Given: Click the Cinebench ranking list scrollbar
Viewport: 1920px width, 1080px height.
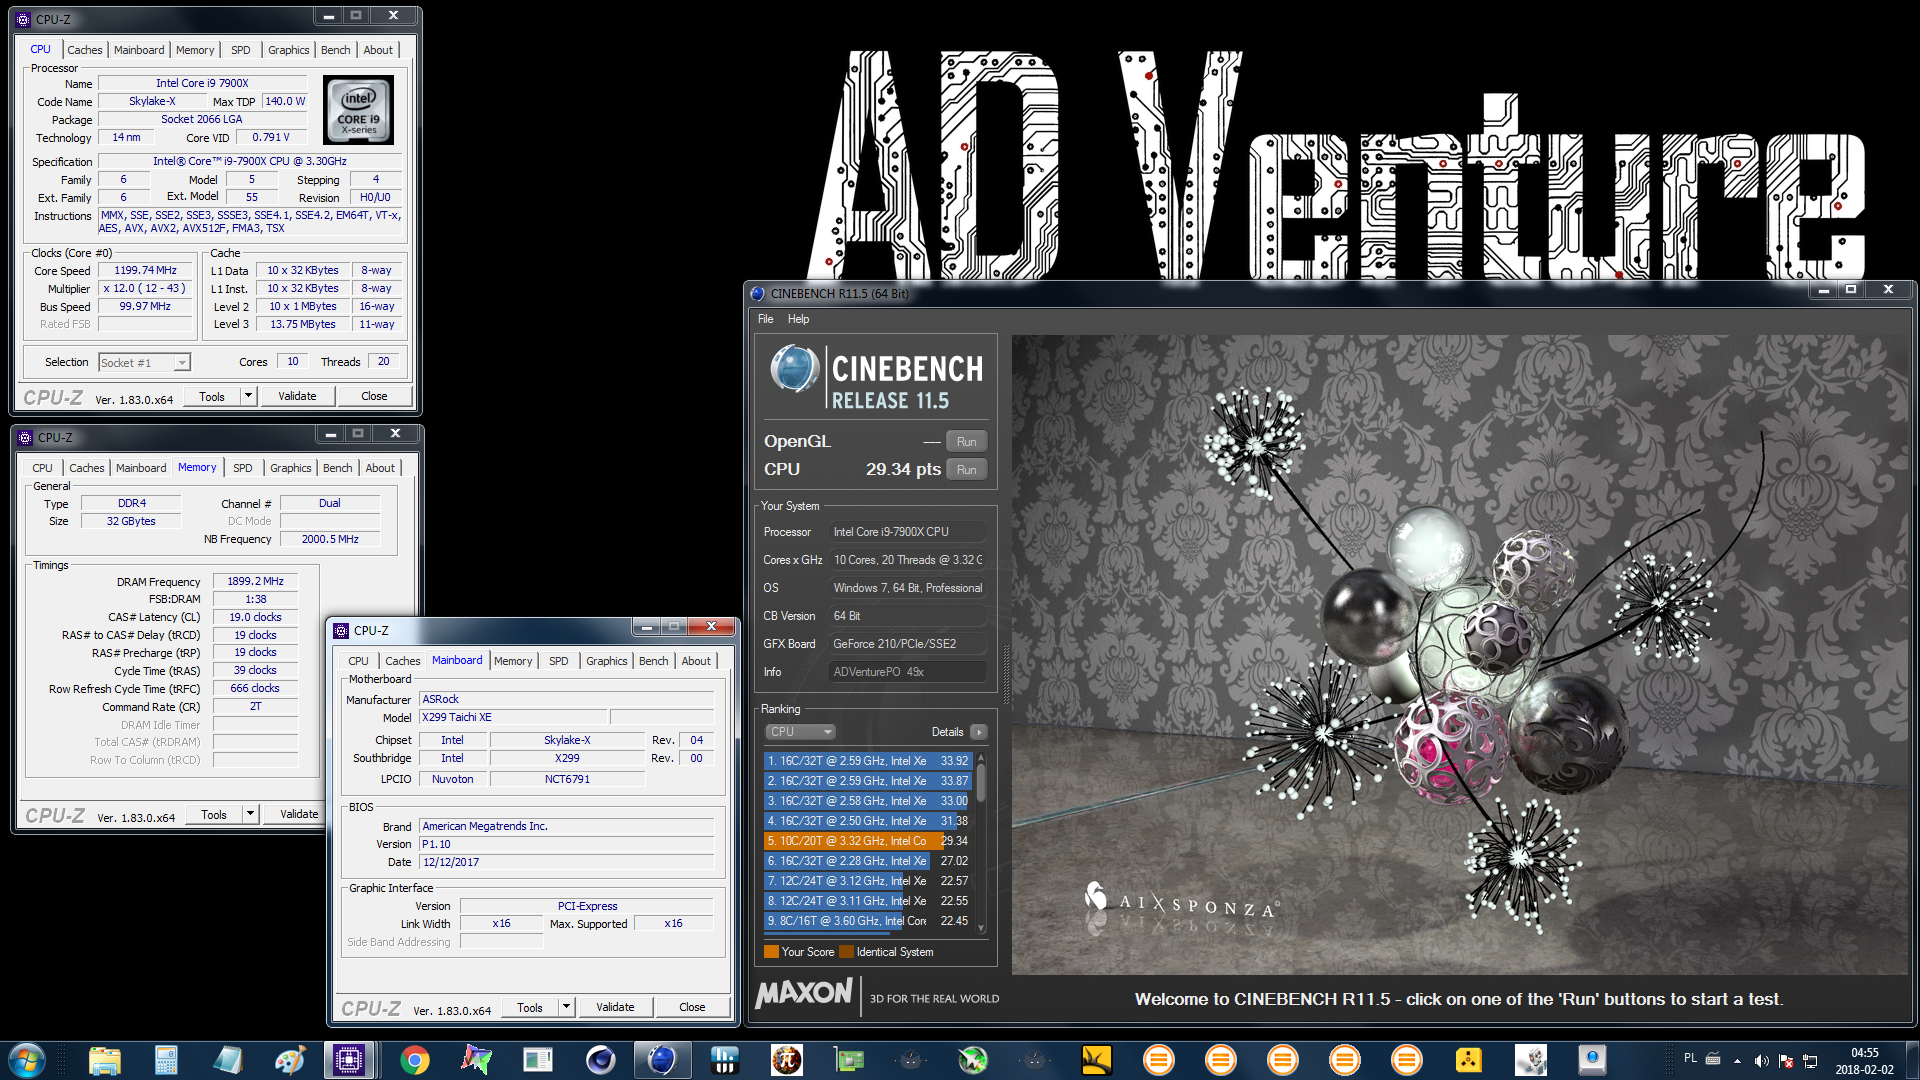Looking at the screenshot, I should (981, 842).
